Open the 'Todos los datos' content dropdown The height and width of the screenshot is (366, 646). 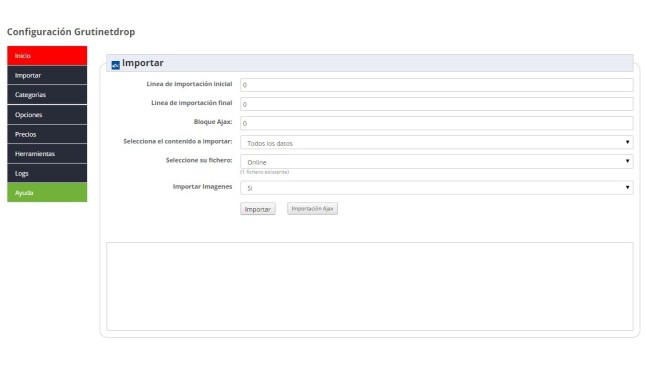click(x=437, y=143)
